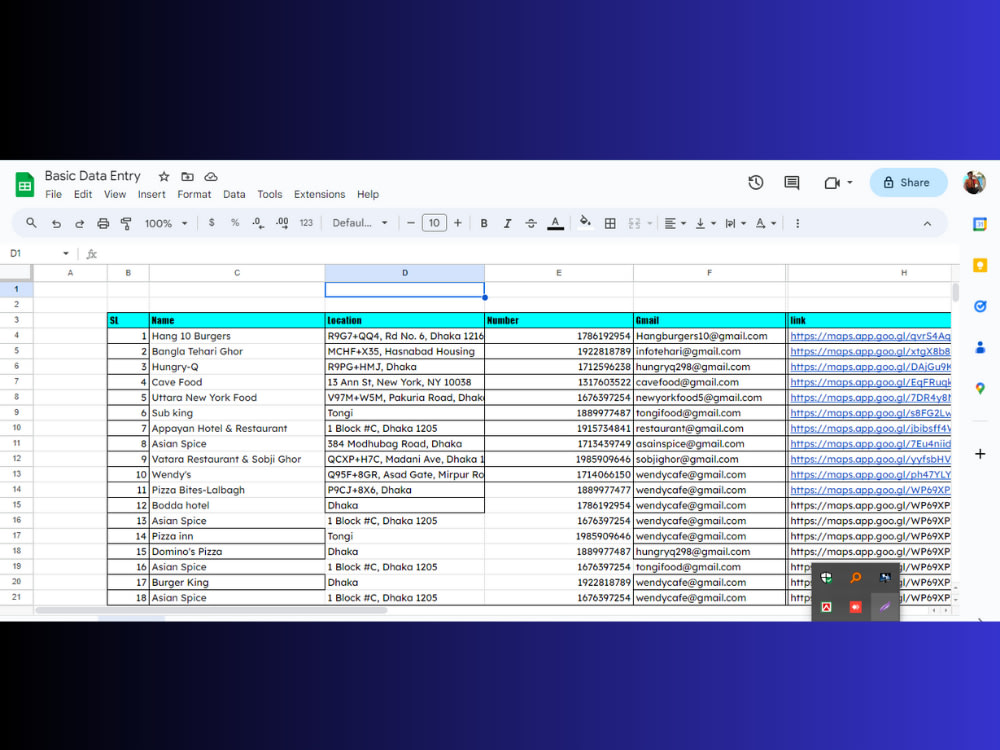Screen dimensions: 1000x750
Task: Open the fill color picker
Action: tap(585, 223)
